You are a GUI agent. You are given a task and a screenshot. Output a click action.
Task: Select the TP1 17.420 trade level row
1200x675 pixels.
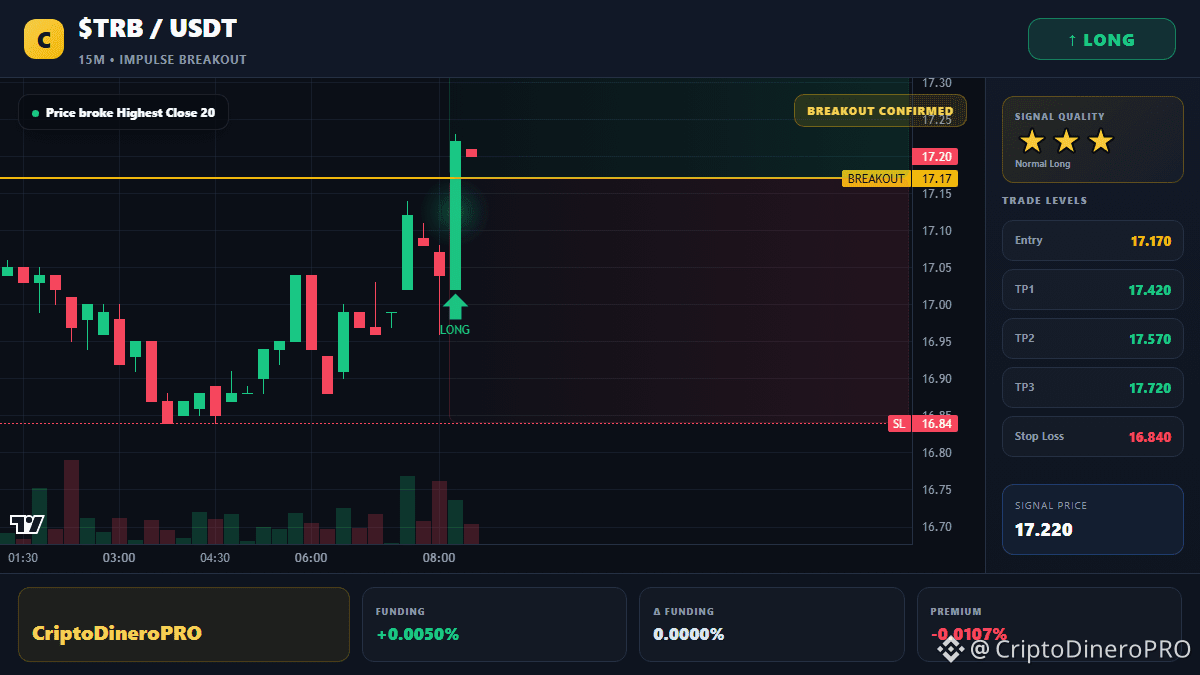tap(1093, 289)
